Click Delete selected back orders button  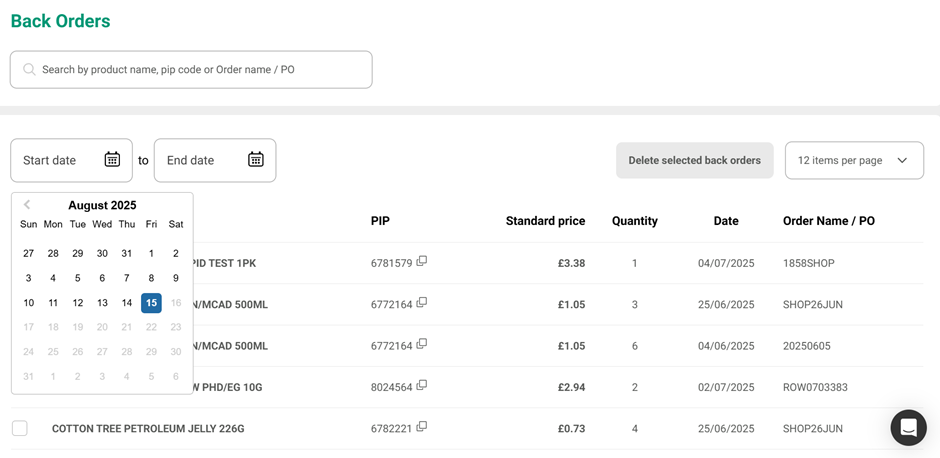coord(694,160)
